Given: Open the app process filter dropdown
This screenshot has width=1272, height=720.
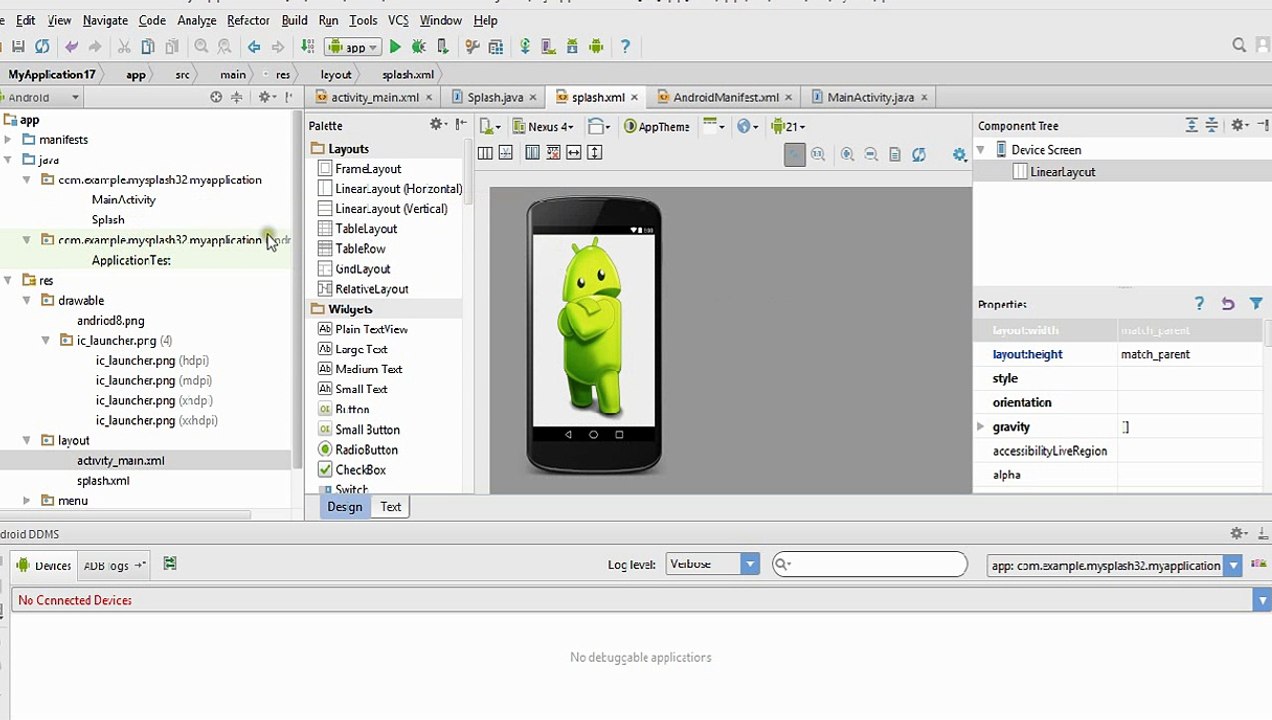Looking at the screenshot, I should [x=1114, y=566].
